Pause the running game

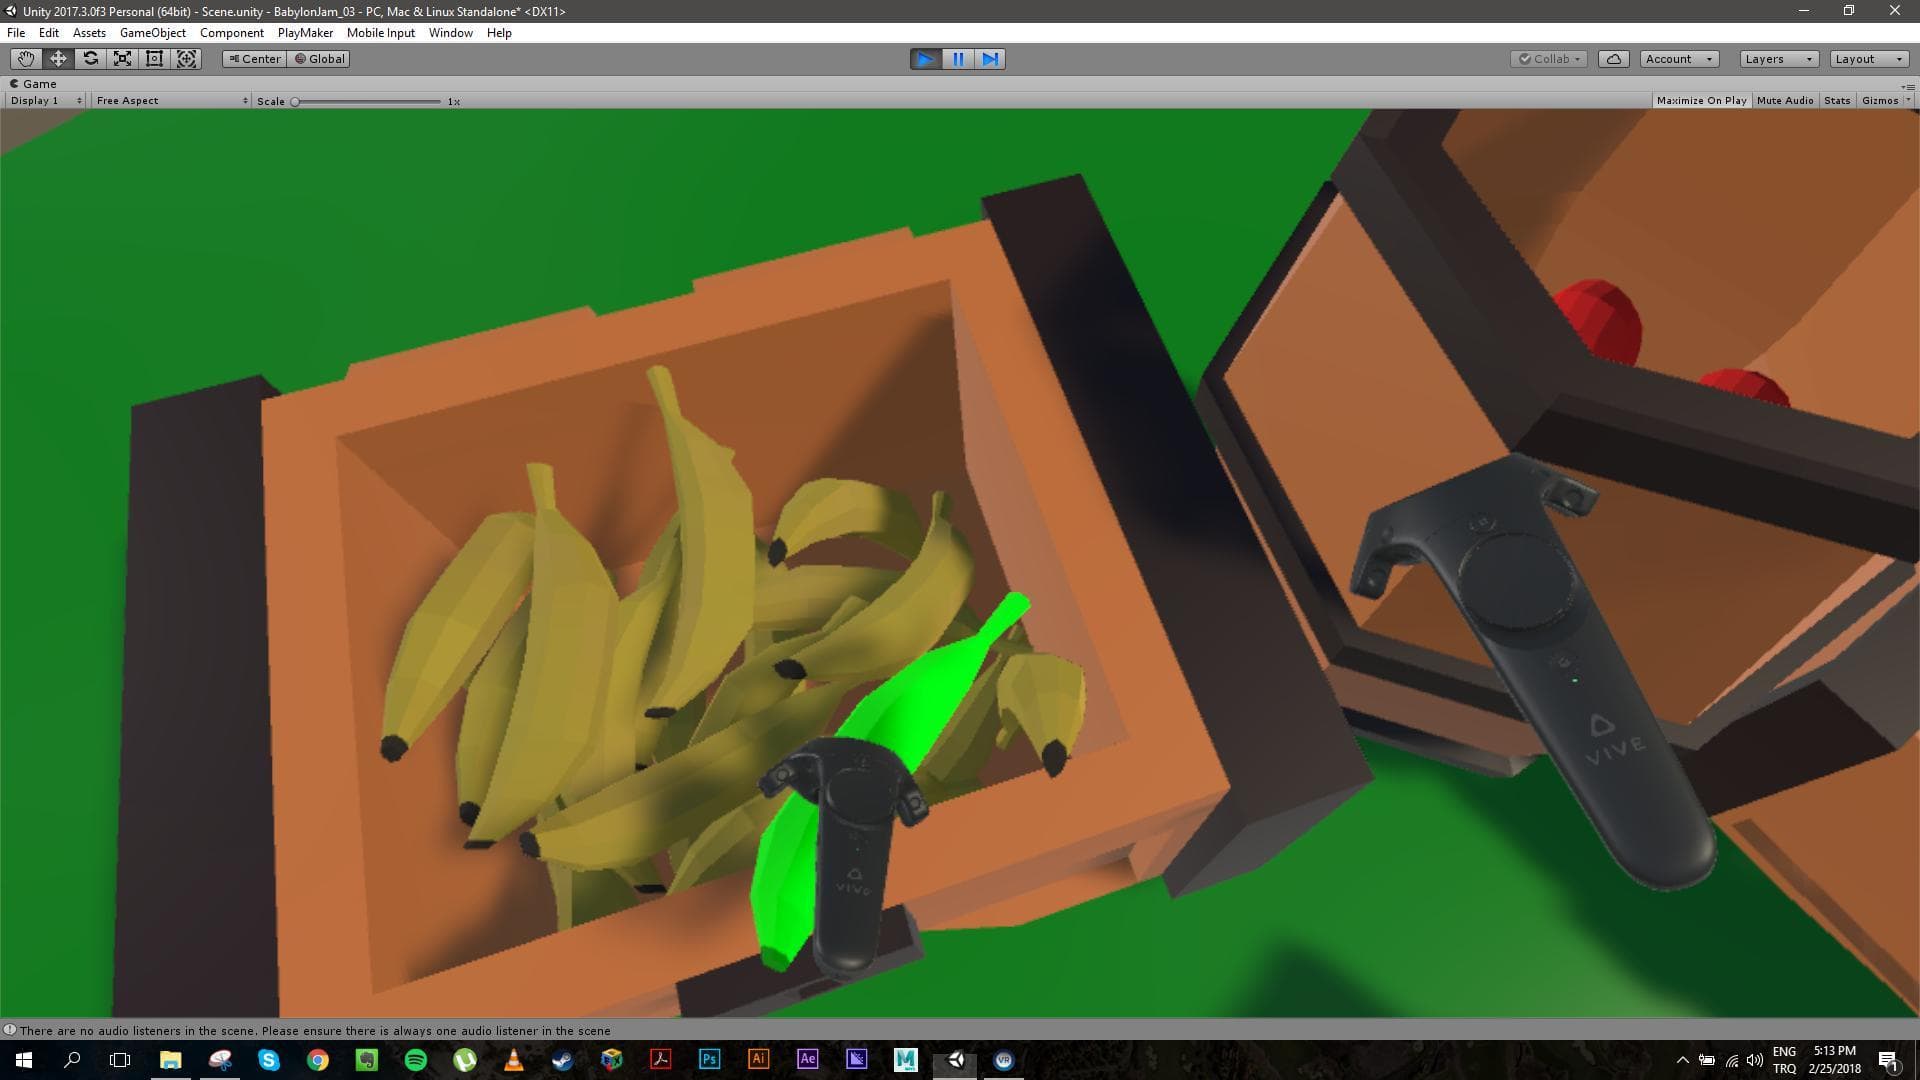pyautogui.click(x=958, y=59)
